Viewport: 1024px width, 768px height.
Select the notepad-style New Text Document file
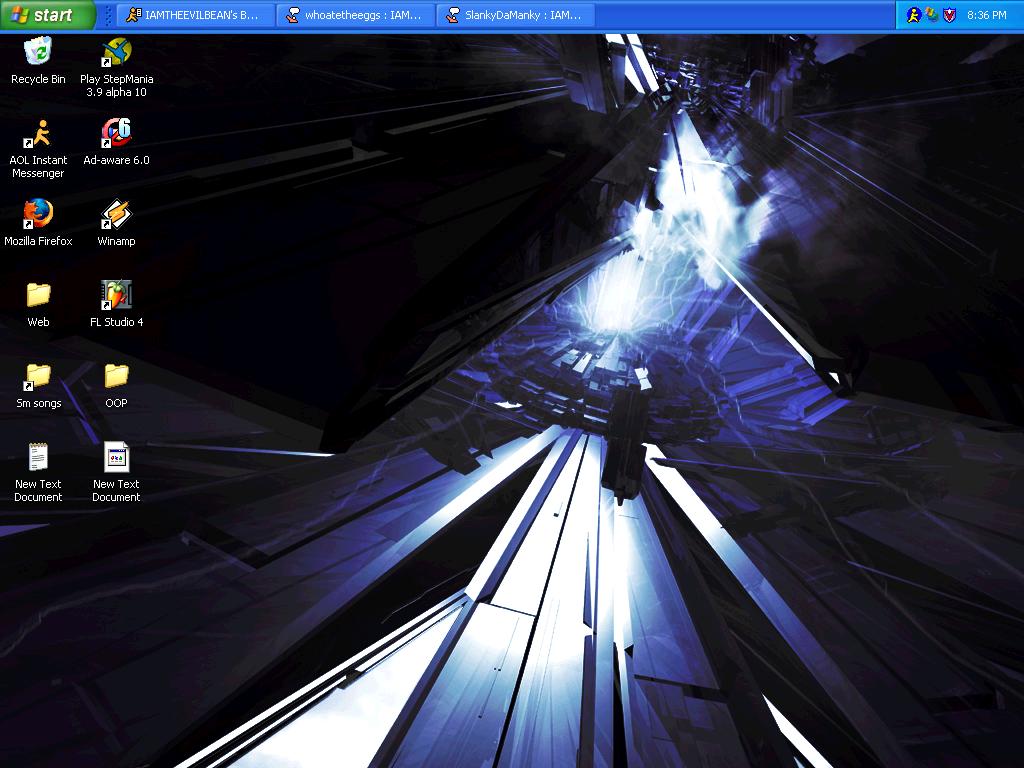point(38,473)
